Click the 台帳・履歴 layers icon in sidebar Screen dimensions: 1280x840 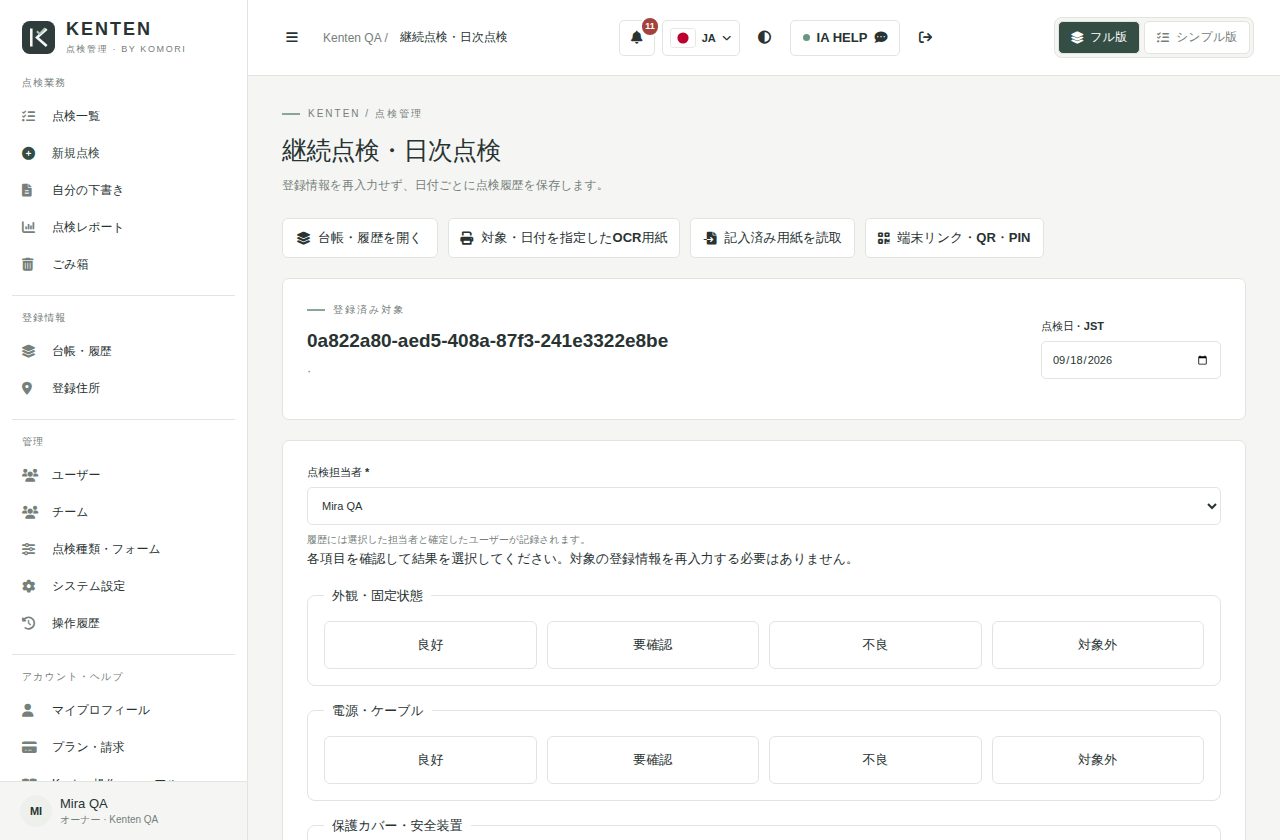point(28,351)
